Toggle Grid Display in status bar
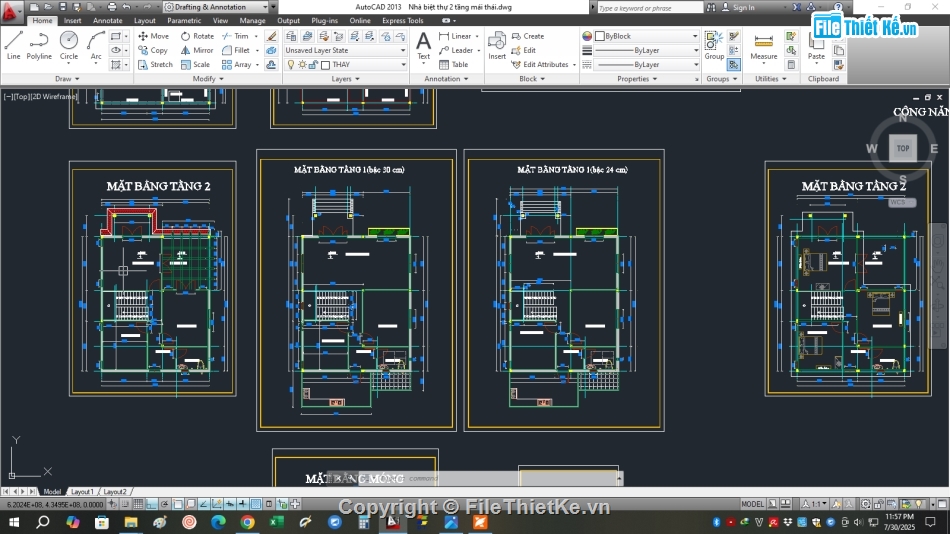 point(138,504)
